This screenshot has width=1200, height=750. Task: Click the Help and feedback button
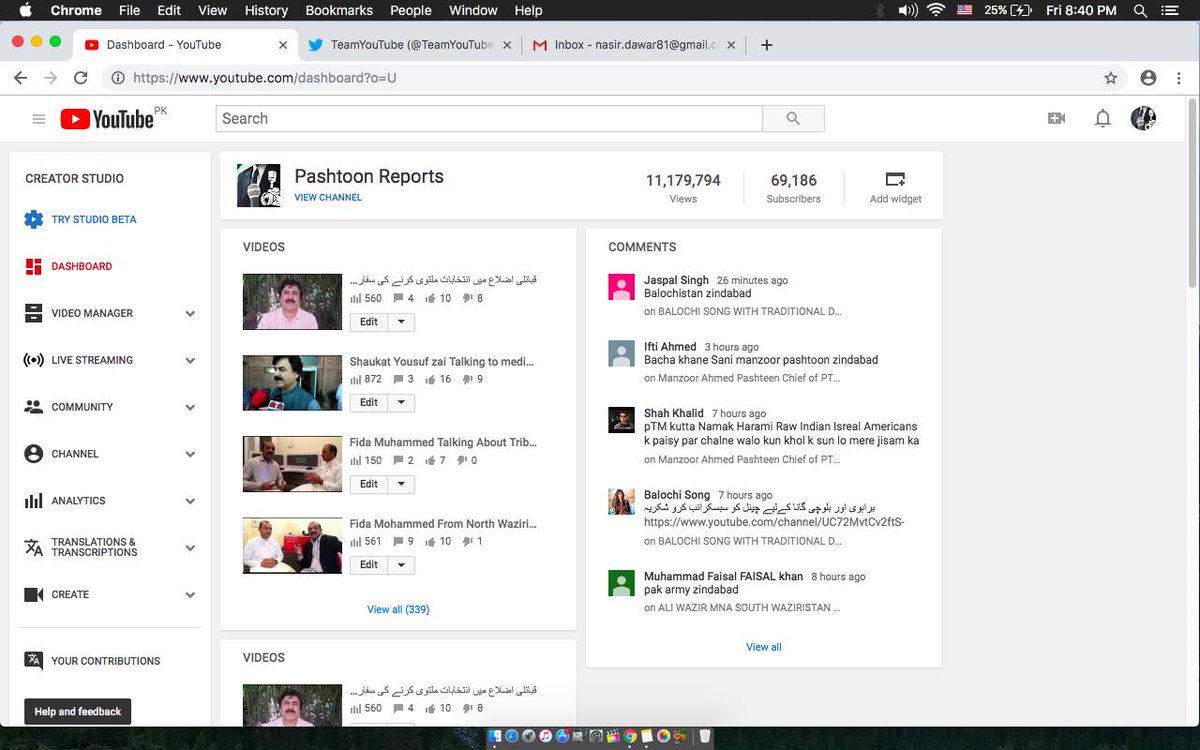coord(78,712)
